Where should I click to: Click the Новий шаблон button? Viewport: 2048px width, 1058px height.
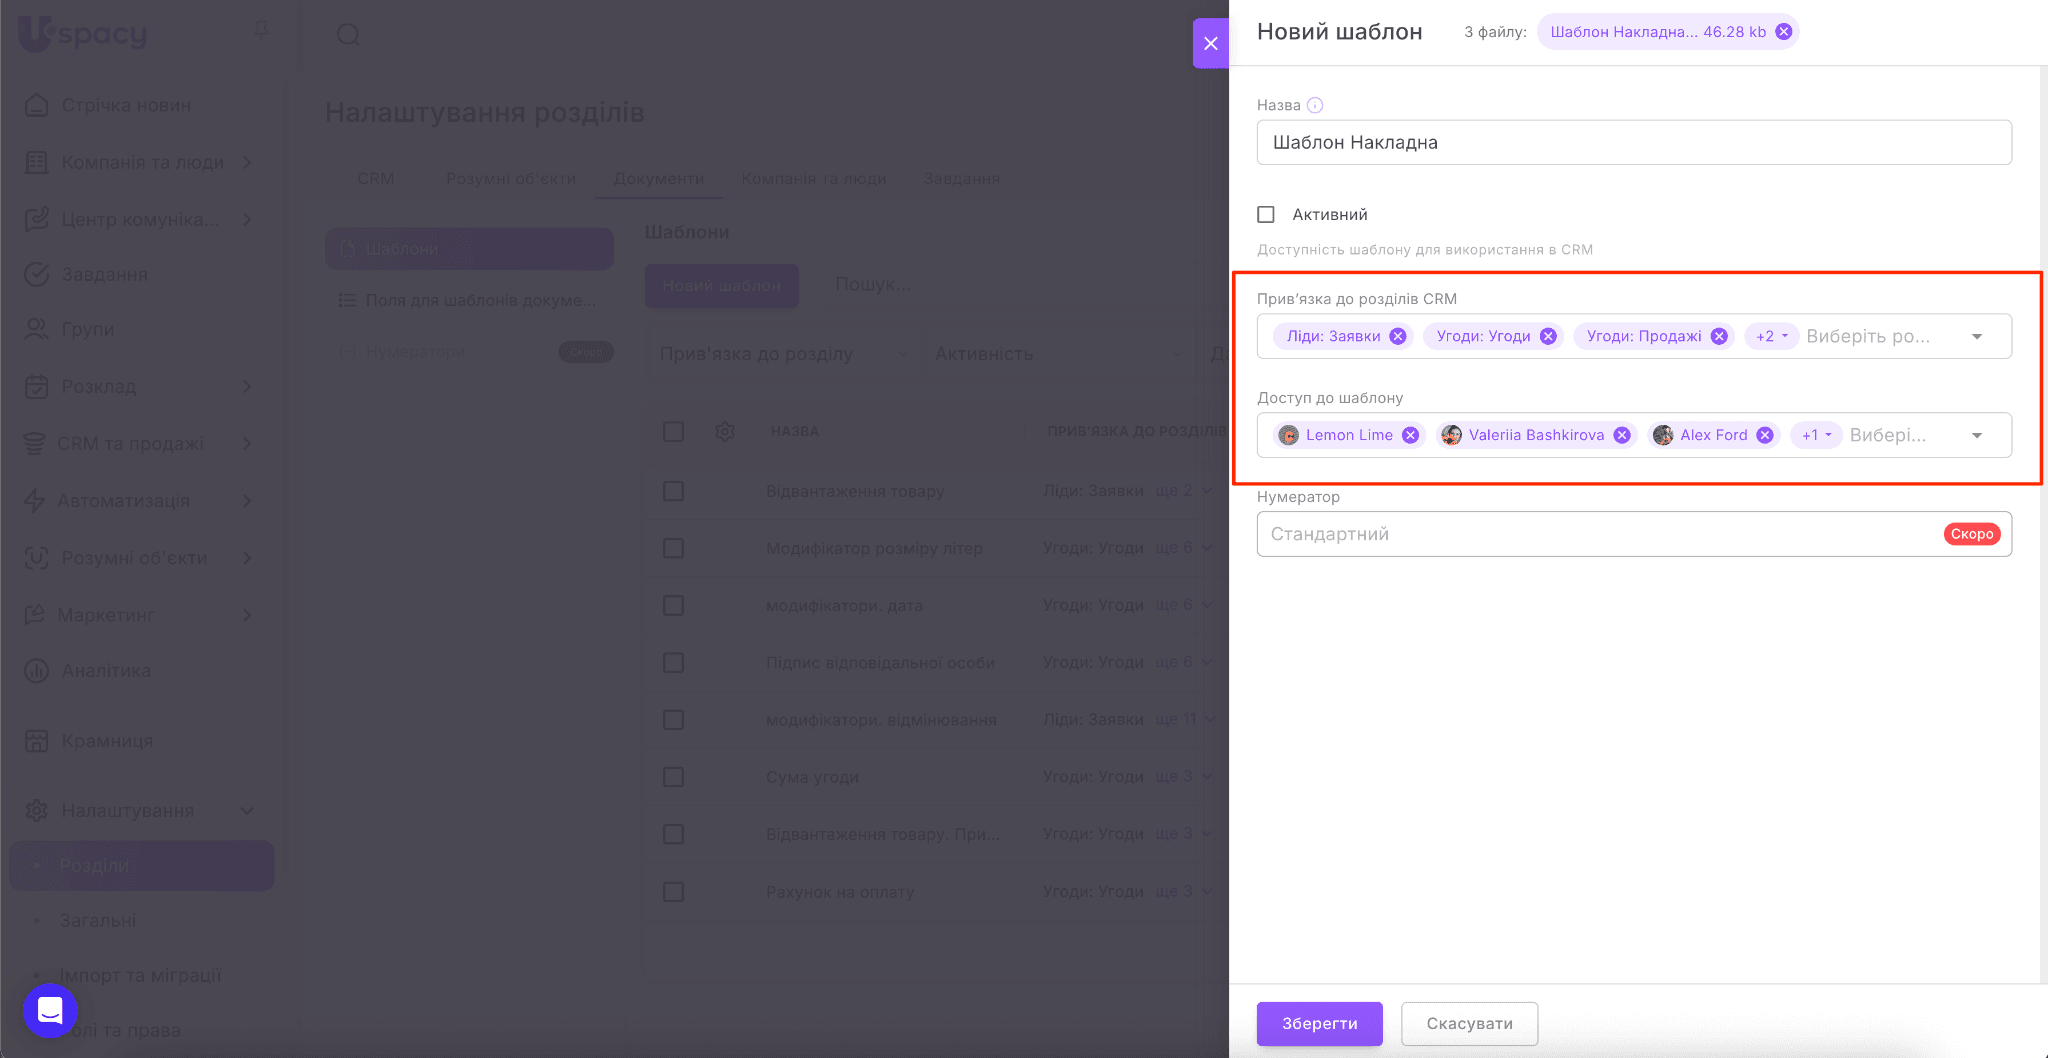[x=722, y=286]
